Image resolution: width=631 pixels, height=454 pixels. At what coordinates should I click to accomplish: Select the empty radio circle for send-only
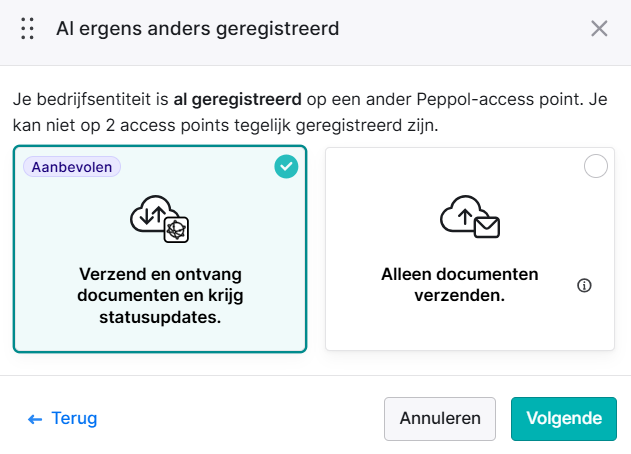596,166
